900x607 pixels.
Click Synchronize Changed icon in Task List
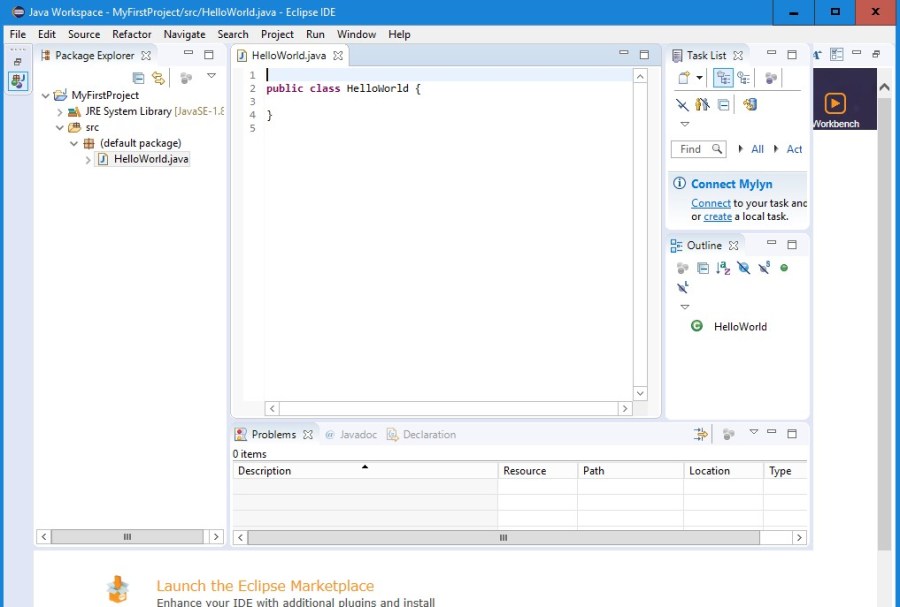pyautogui.click(x=750, y=104)
